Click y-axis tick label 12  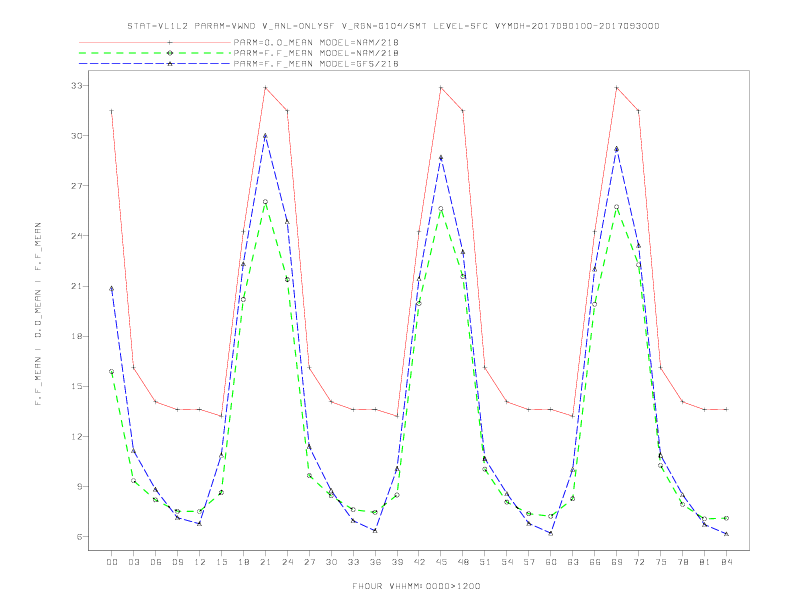pyautogui.click(x=76, y=436)
